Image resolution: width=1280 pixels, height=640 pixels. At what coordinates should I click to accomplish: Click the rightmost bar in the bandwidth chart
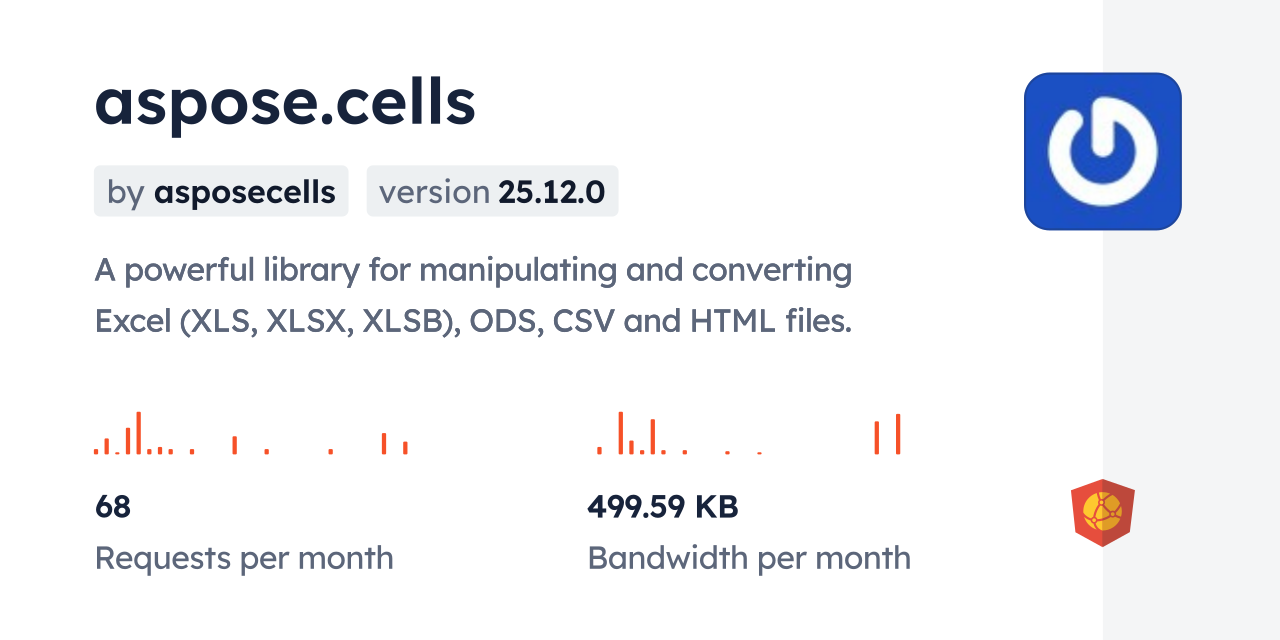(898, 434)
